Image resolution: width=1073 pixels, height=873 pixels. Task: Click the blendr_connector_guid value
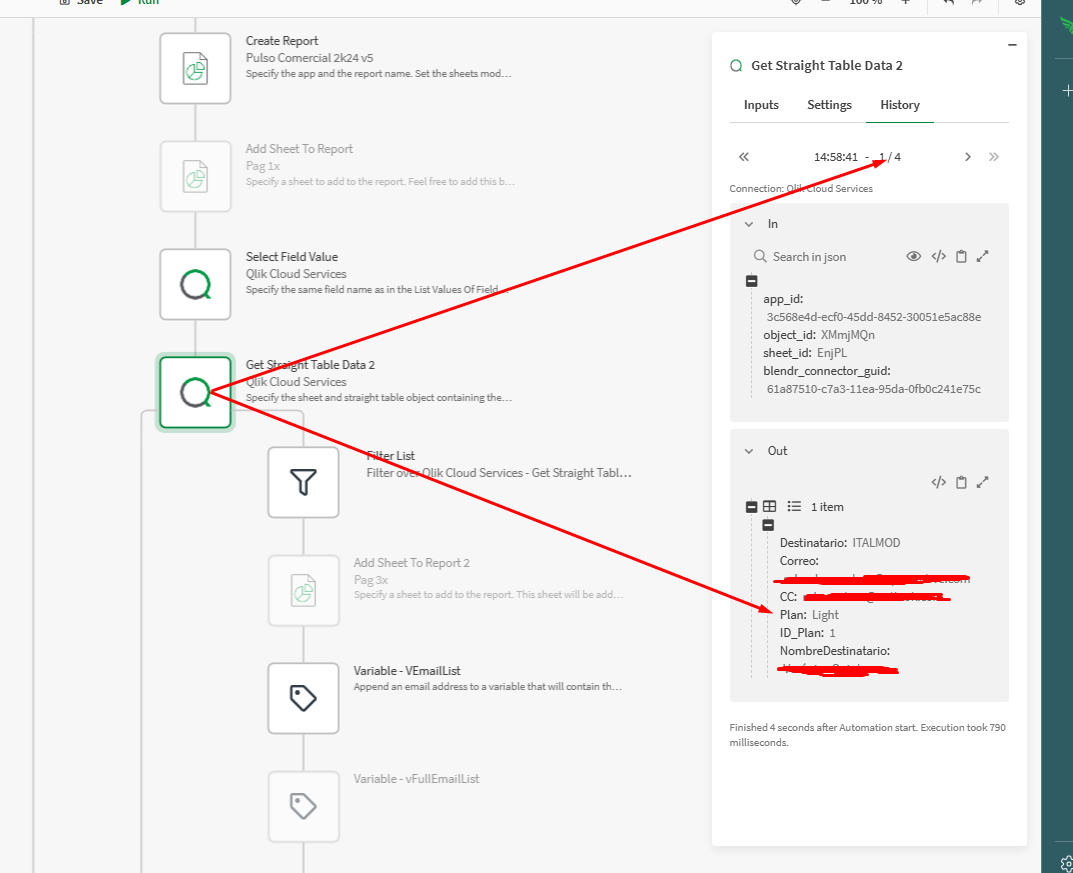[x=873, y=389]
